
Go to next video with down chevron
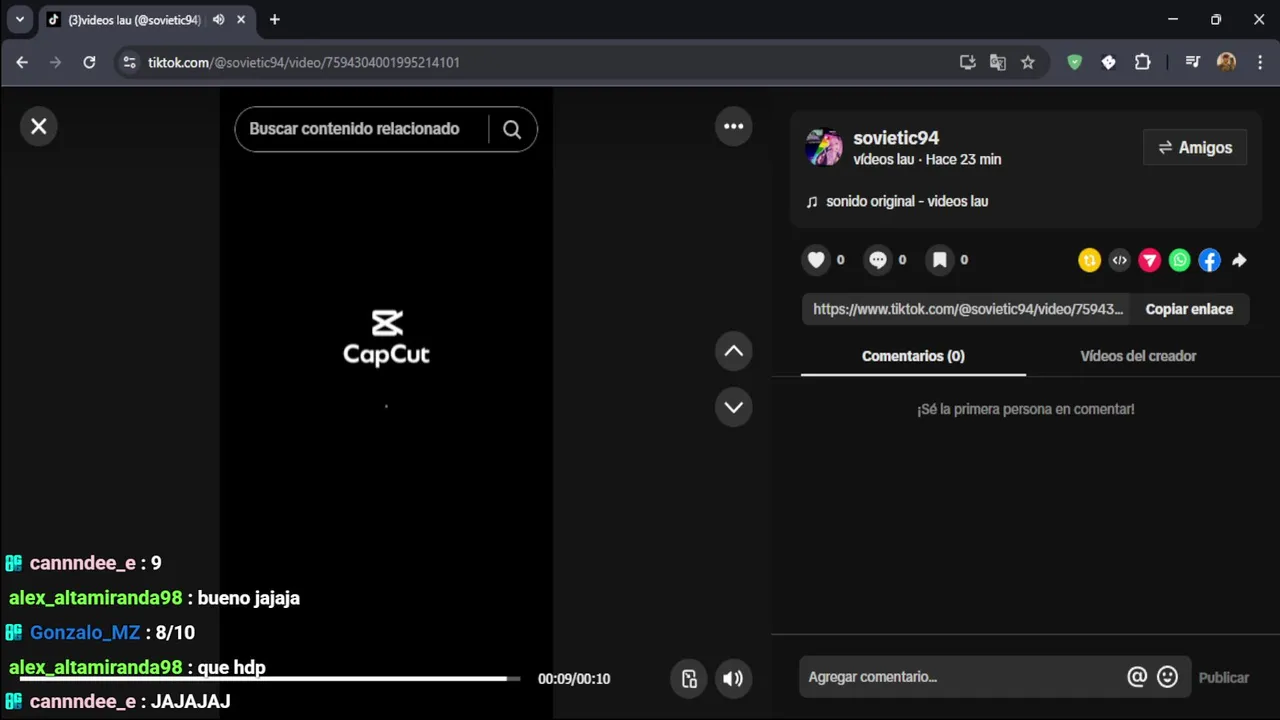734,407
